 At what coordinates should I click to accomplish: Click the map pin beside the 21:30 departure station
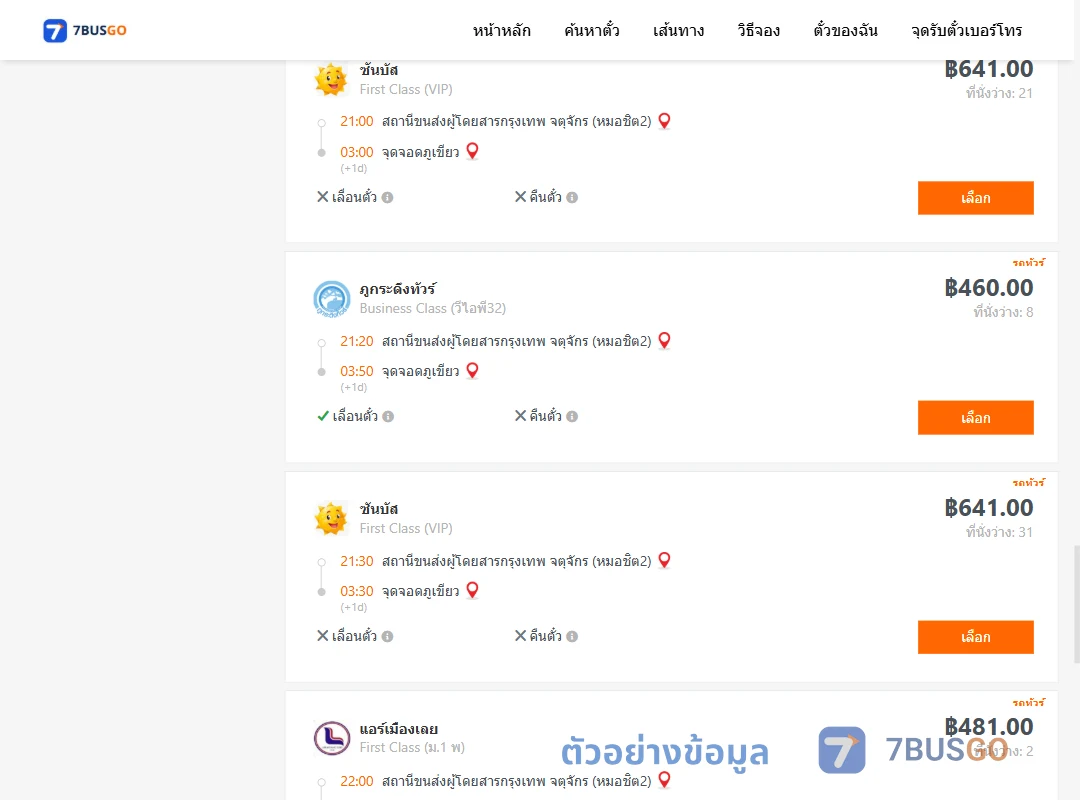665,560
